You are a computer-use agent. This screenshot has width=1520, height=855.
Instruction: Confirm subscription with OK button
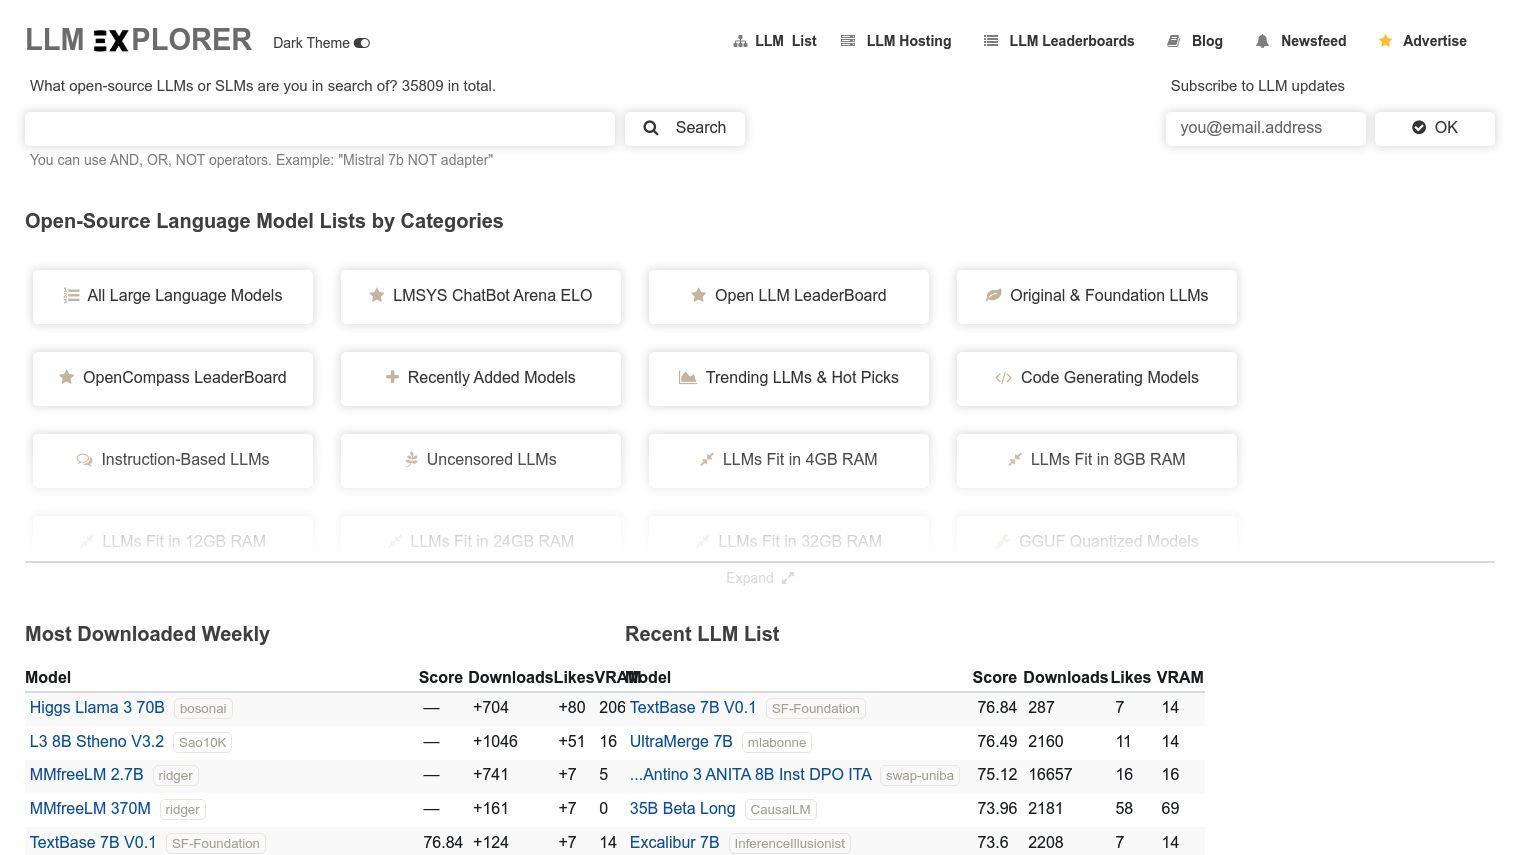(1435, 128)
